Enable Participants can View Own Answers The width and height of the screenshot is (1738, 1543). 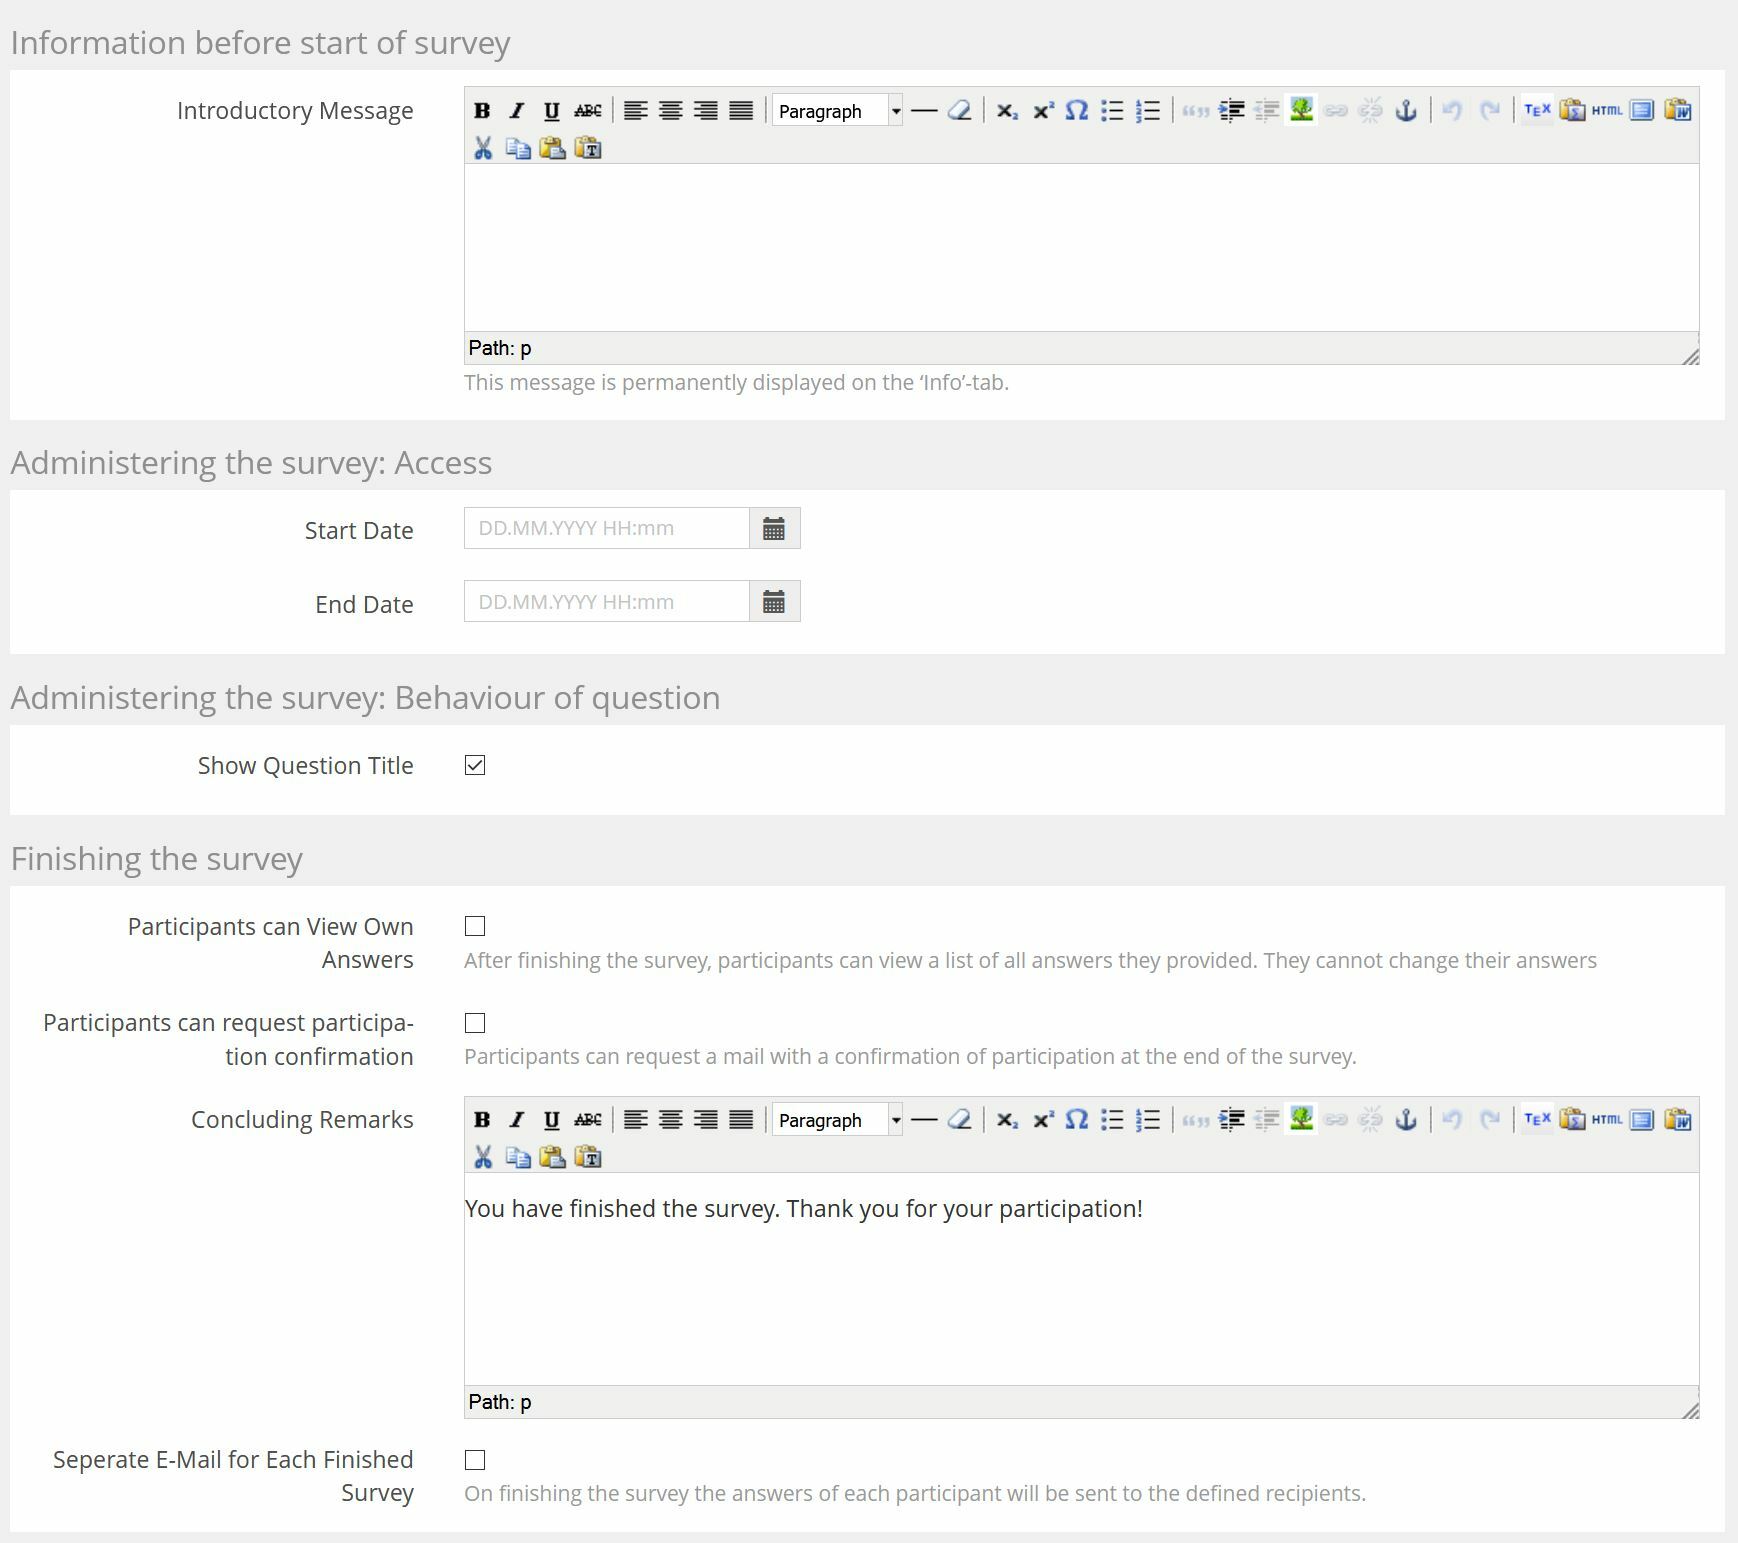pos(475,927)
